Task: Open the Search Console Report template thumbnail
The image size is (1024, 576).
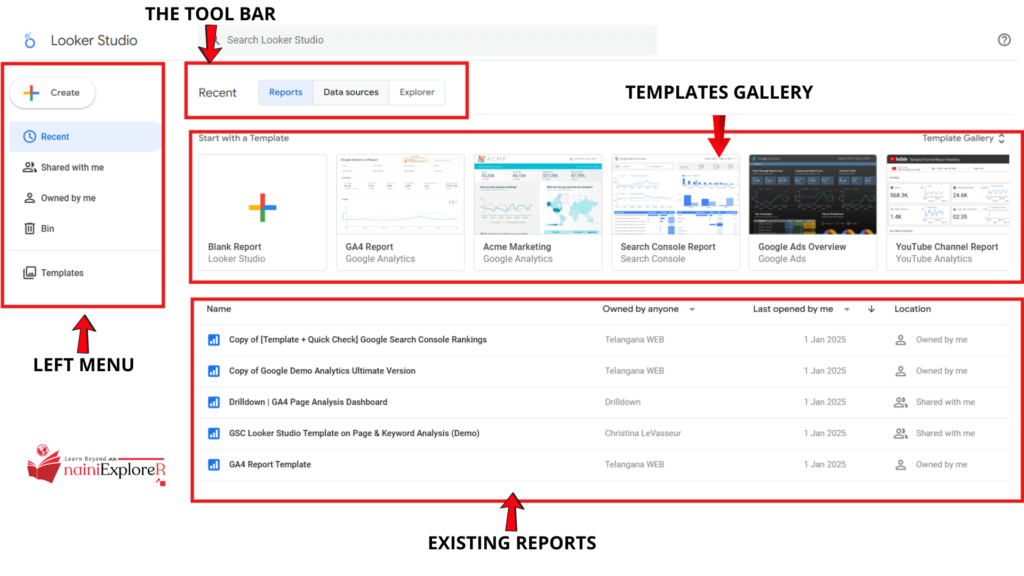Action: click(676, 195)
